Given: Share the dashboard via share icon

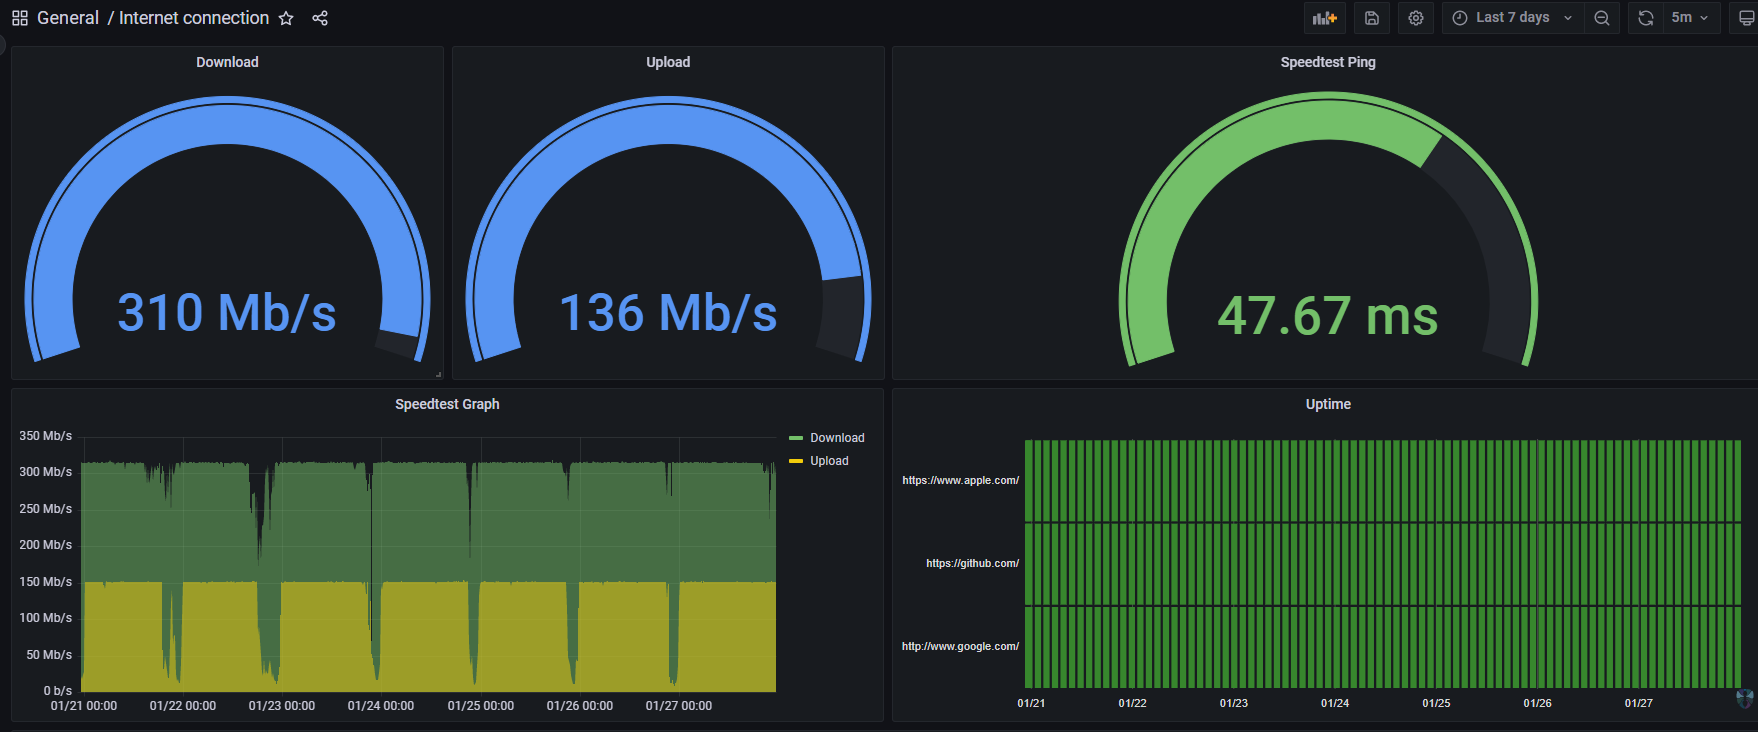Looking at the screenshot, I should coord(320,18).
